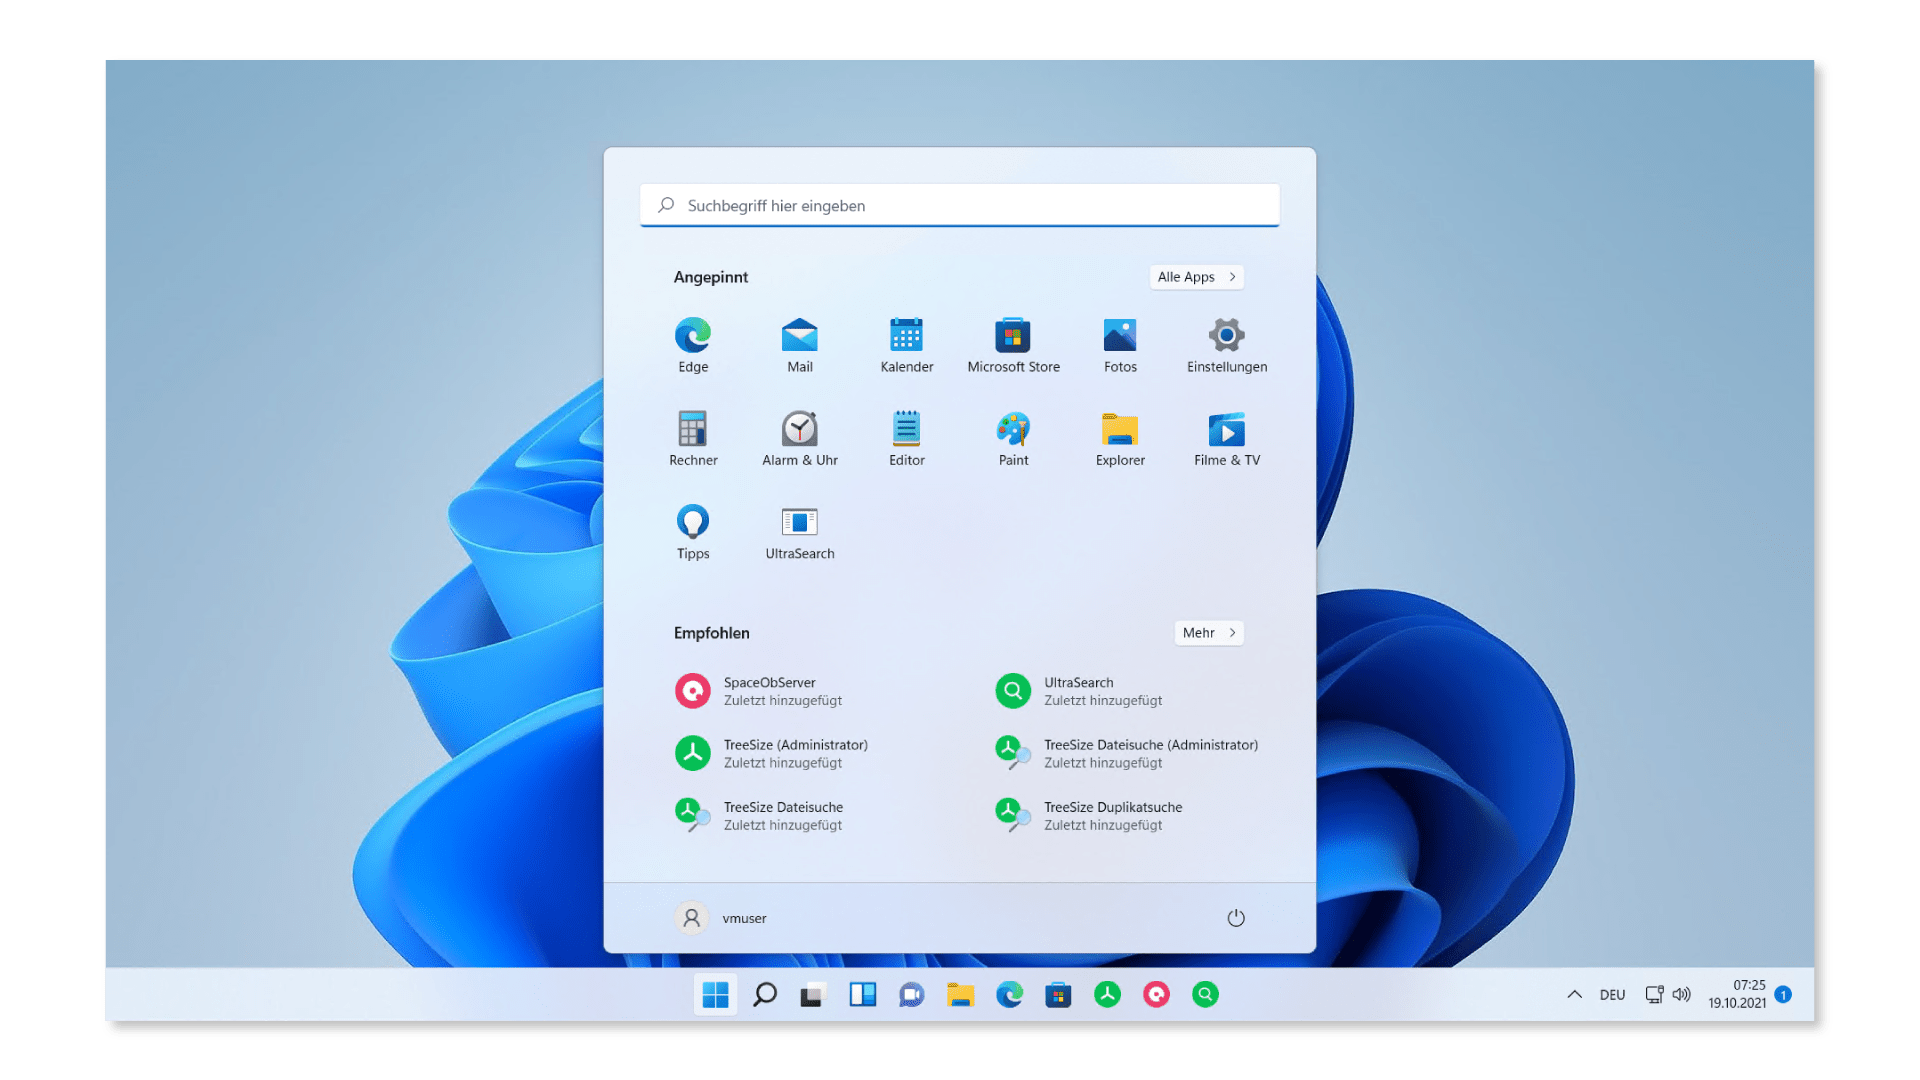This screenshot has width=1920, height=1080.
Task: Click the power button in the Start menu
Action: 1236,917
